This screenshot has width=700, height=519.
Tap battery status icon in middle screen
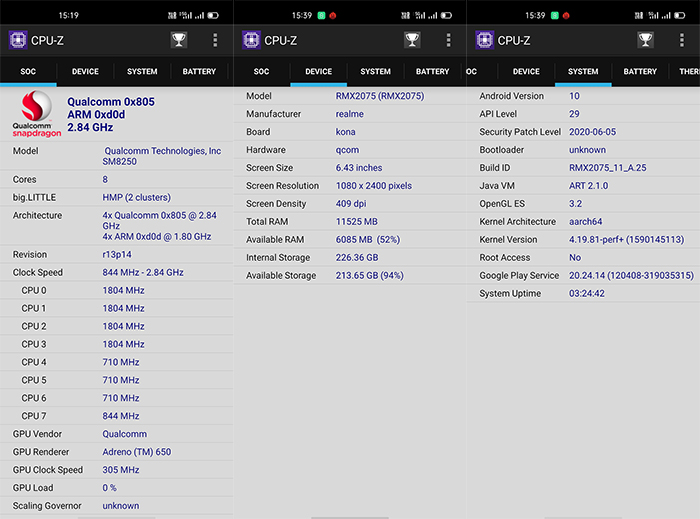coord(446,16)
